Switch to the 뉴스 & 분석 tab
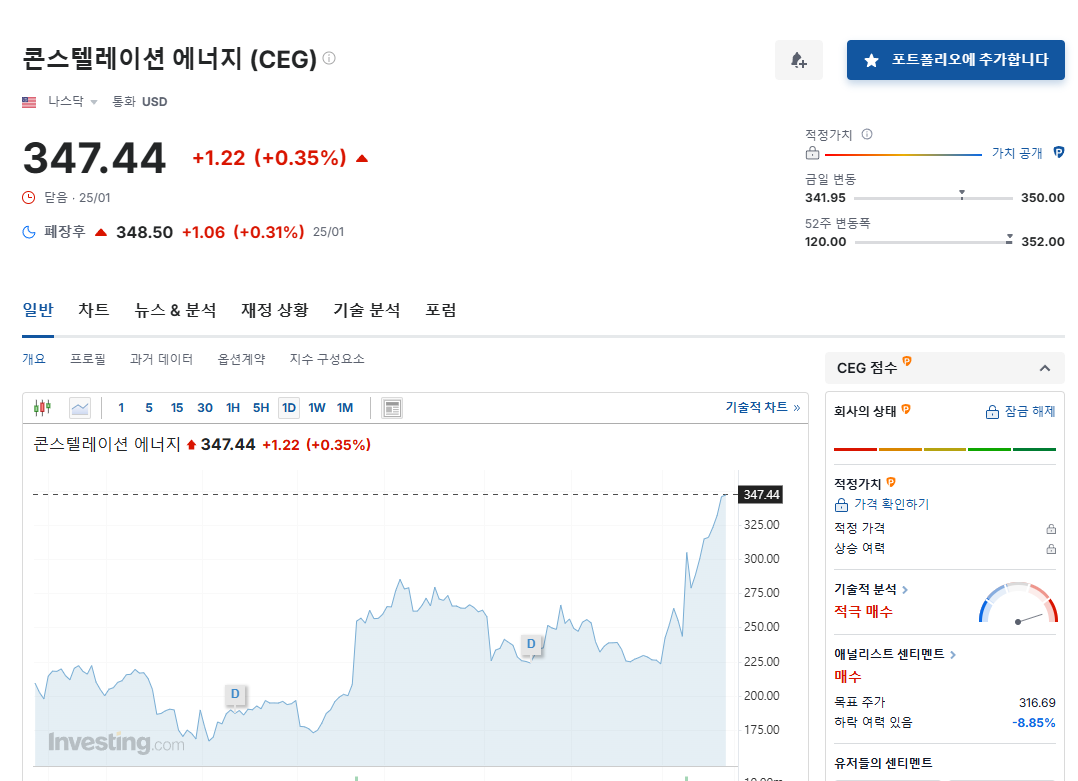 [x=175, y=310]
